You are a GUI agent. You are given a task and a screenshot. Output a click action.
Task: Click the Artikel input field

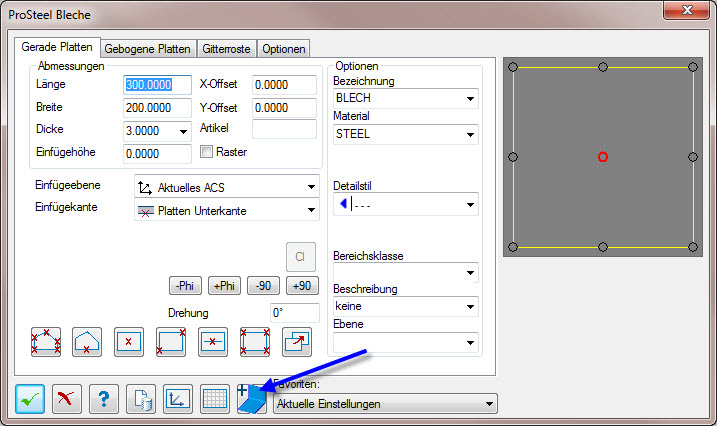pyautogui.click(x=284, y=129)
